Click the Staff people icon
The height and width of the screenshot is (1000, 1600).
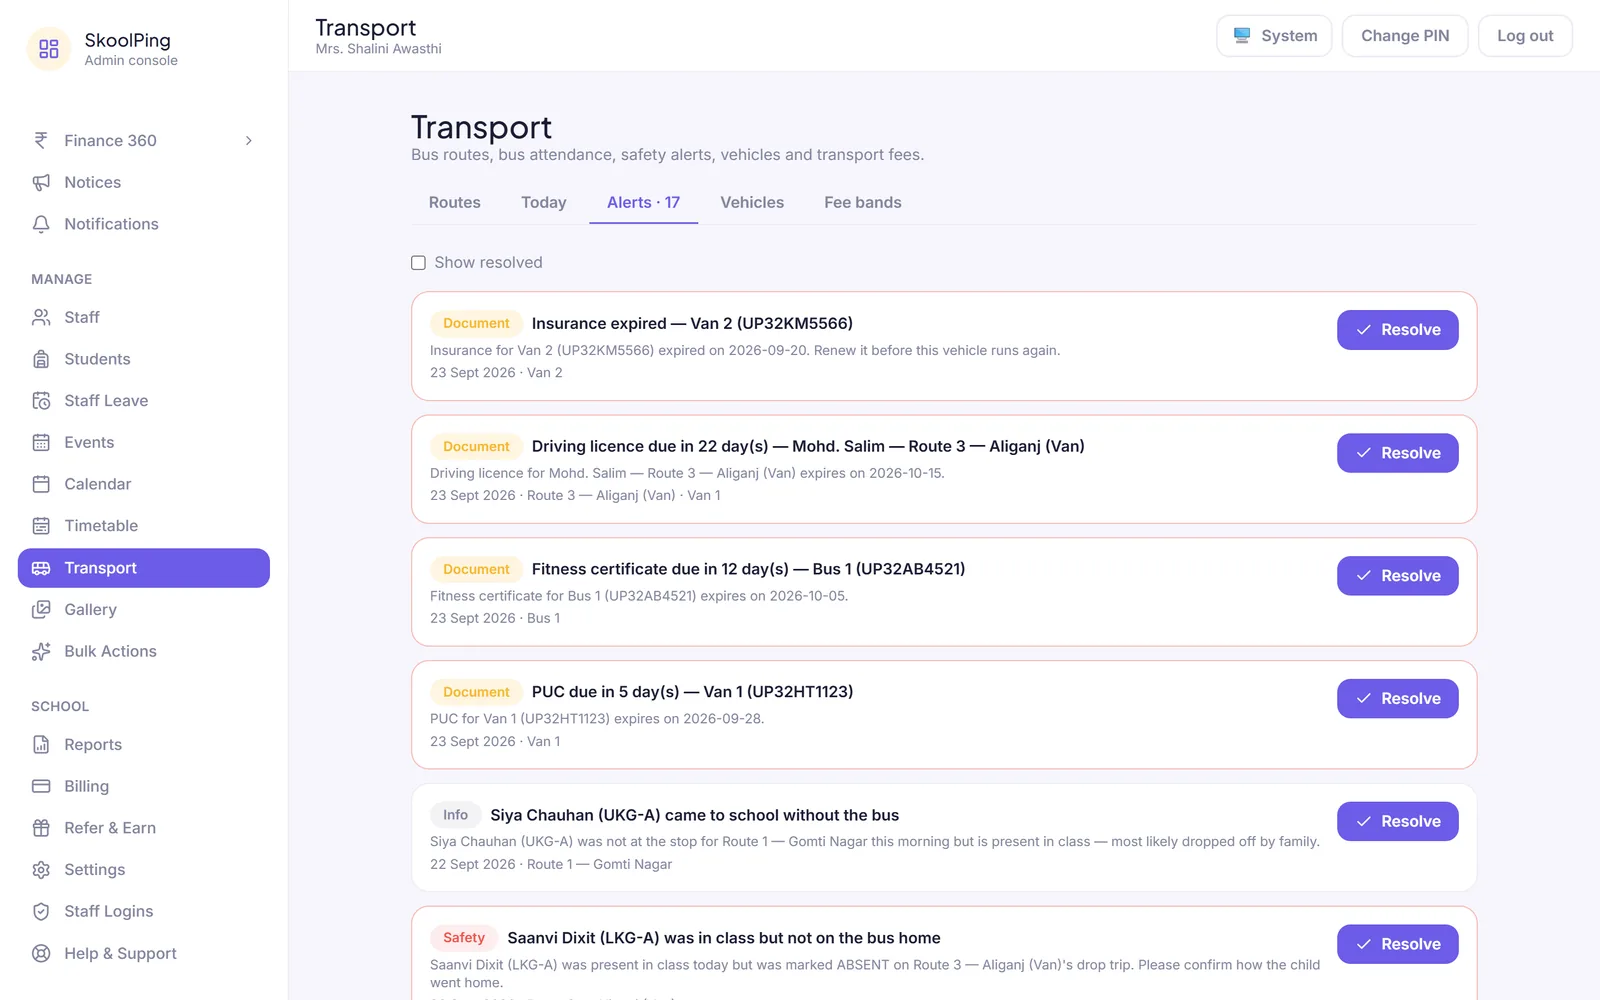(41, 317)
